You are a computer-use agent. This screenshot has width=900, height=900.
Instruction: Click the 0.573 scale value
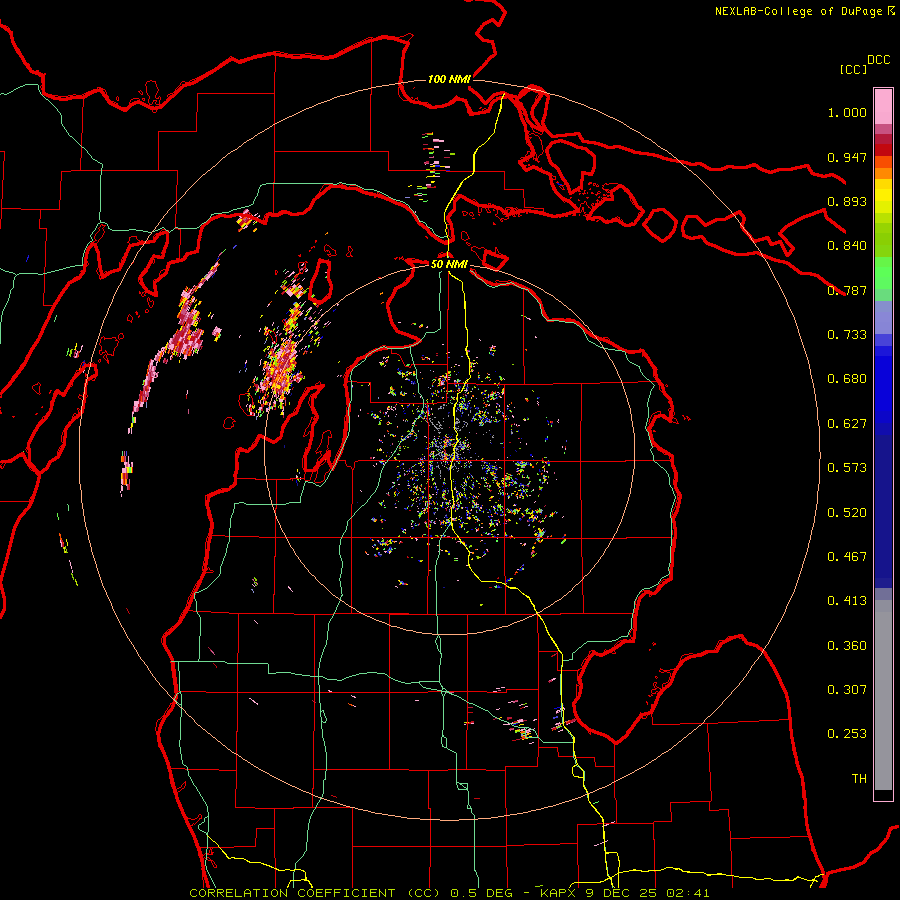point(847,468)
